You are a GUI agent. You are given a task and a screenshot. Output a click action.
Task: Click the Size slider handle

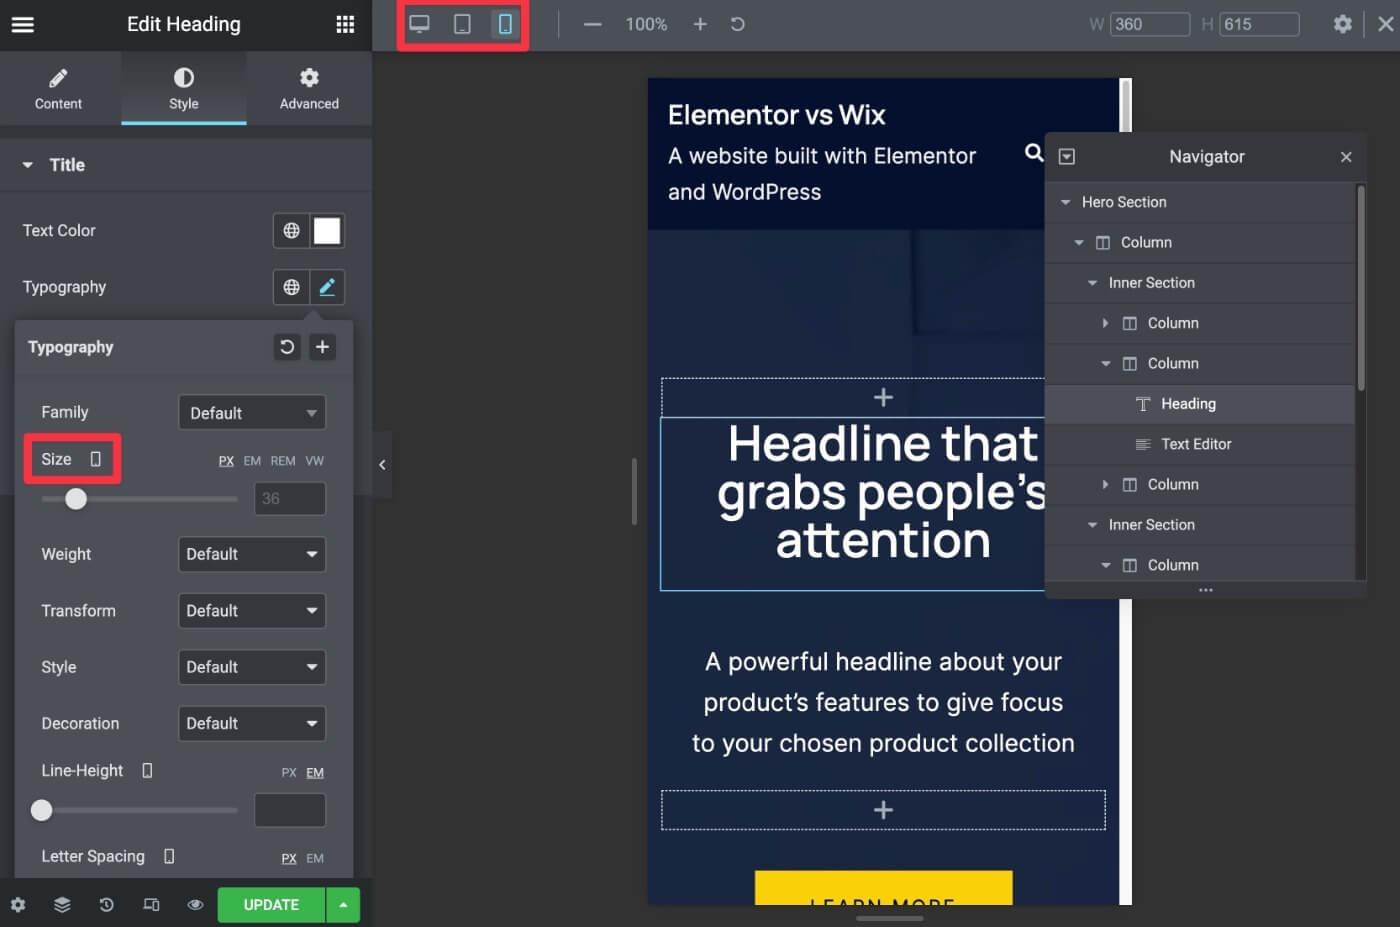(x=76, y=499)
